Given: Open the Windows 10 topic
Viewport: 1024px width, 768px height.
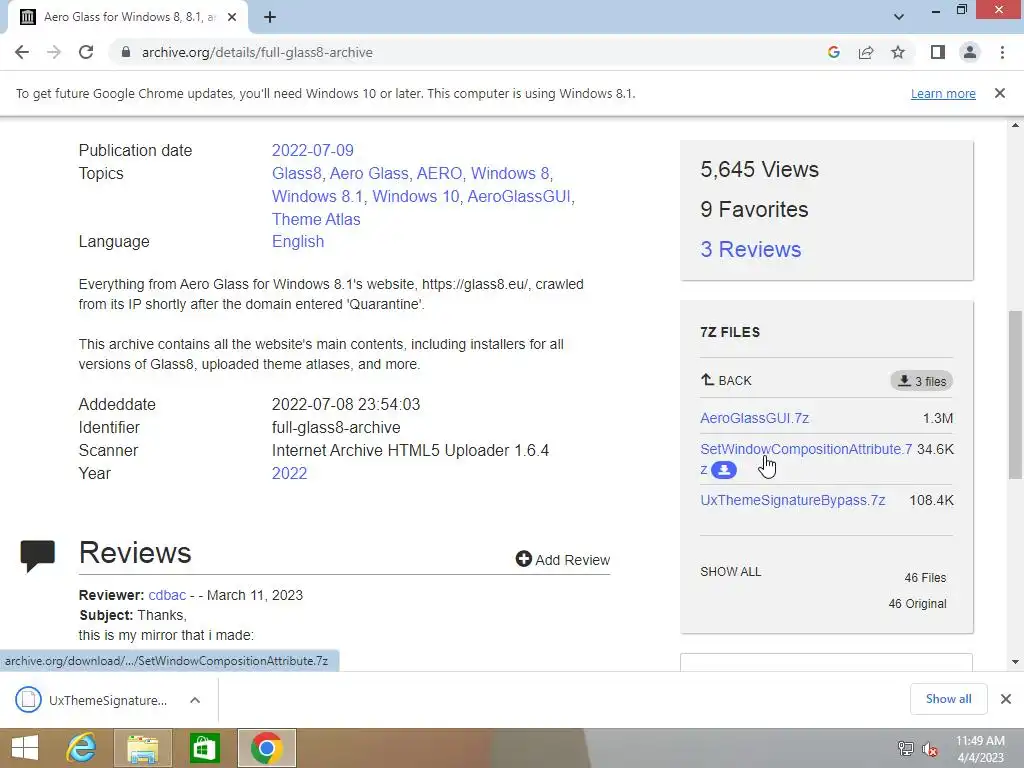Looking at the screenshot, I should (x=415, y=196).
